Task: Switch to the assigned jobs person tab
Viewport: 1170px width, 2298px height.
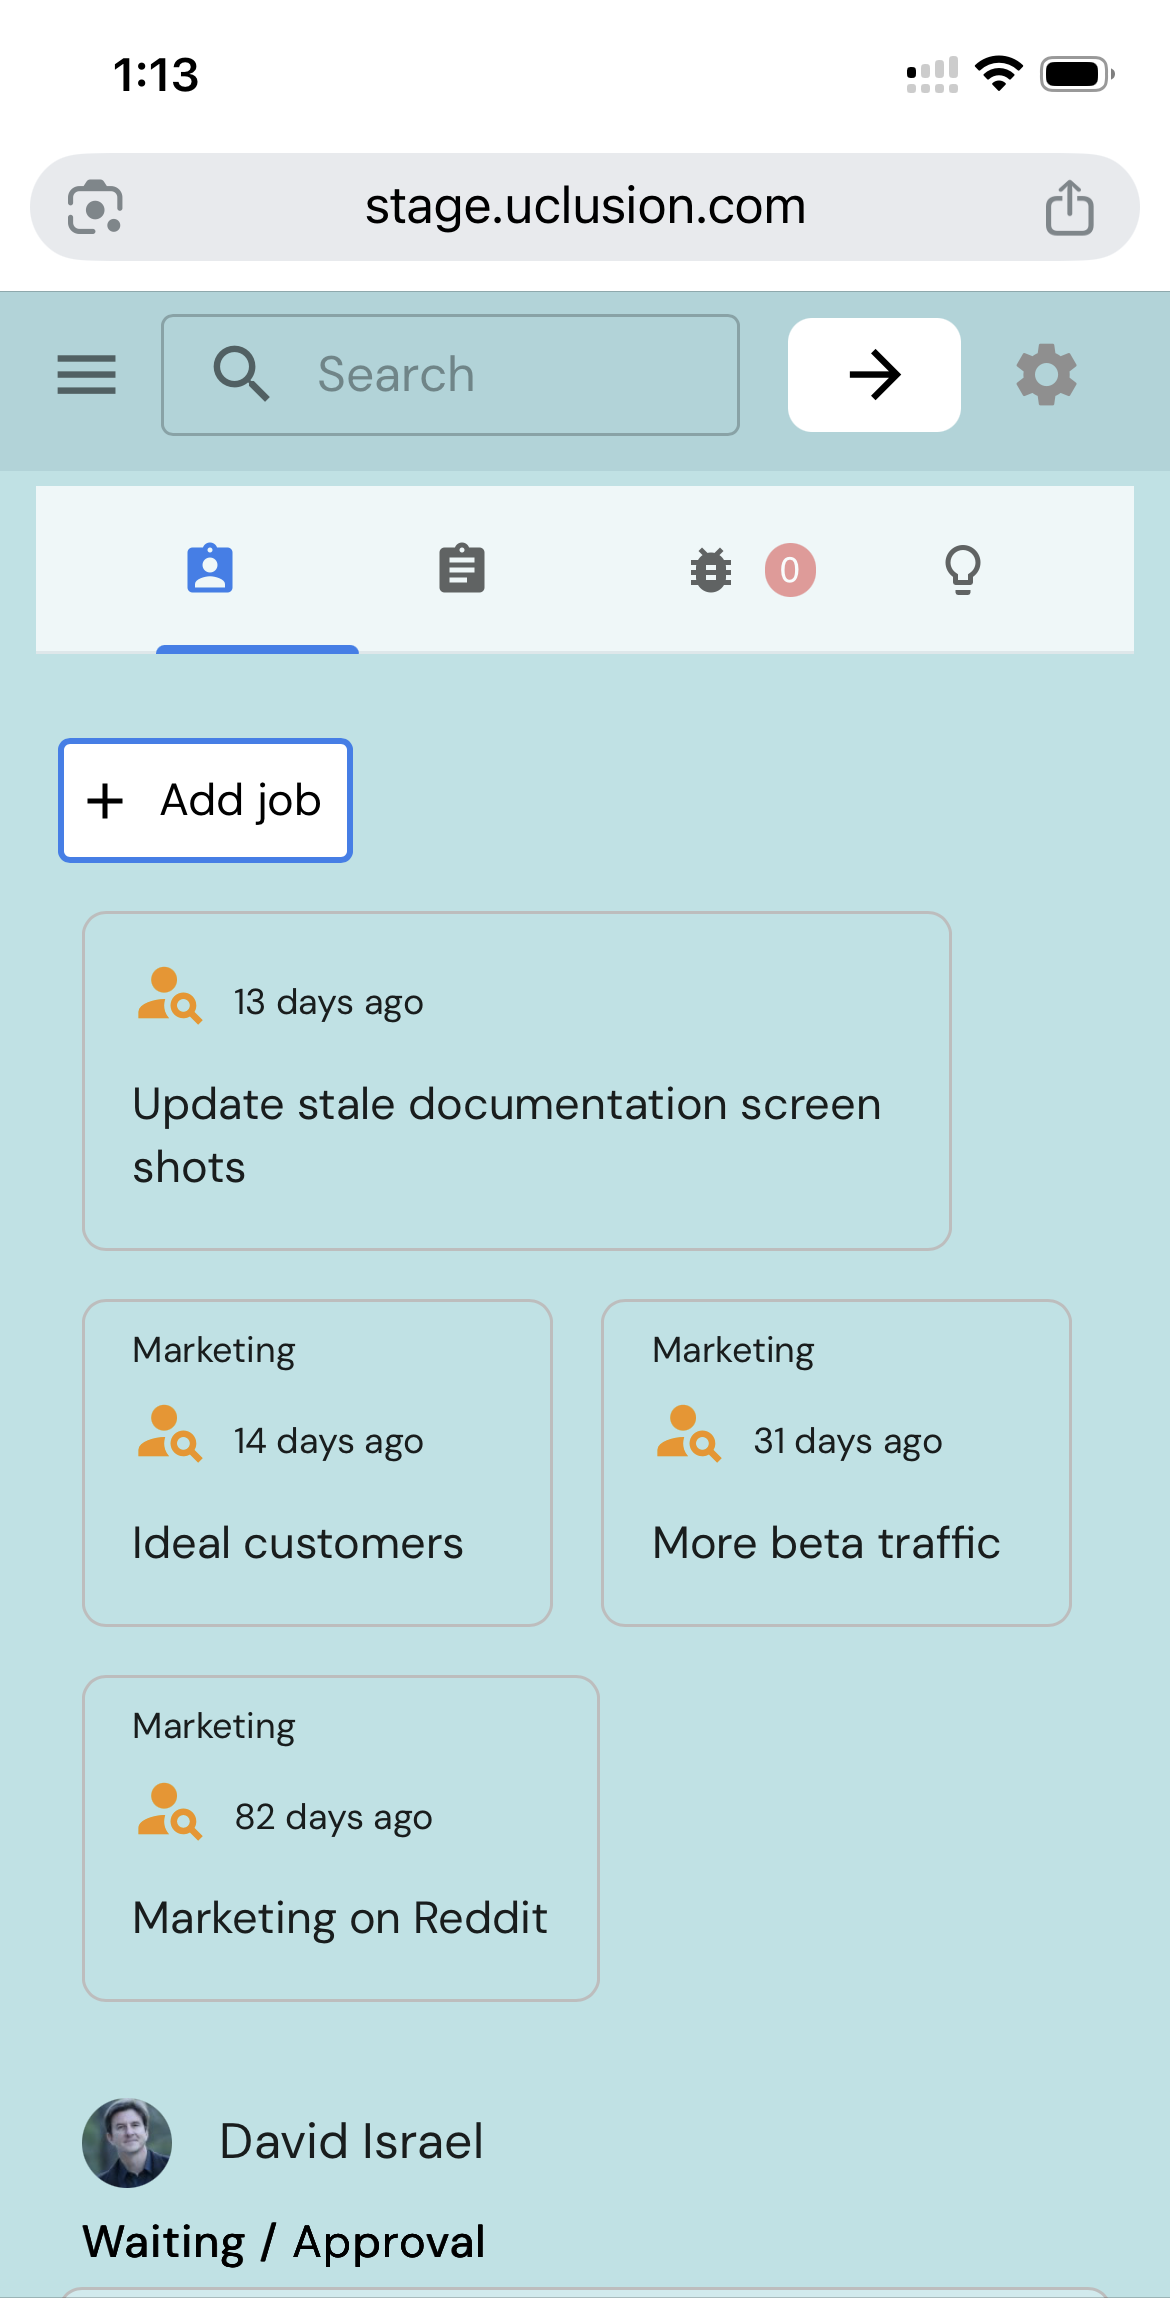Action: pos(210,570)
